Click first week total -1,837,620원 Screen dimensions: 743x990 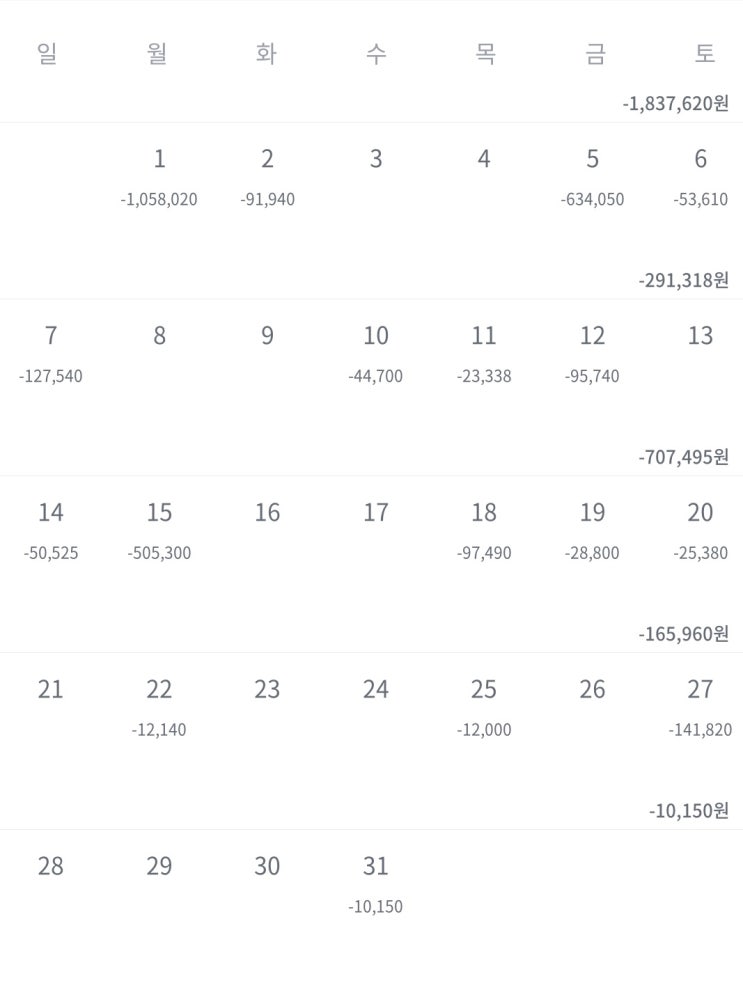point(675,103)
